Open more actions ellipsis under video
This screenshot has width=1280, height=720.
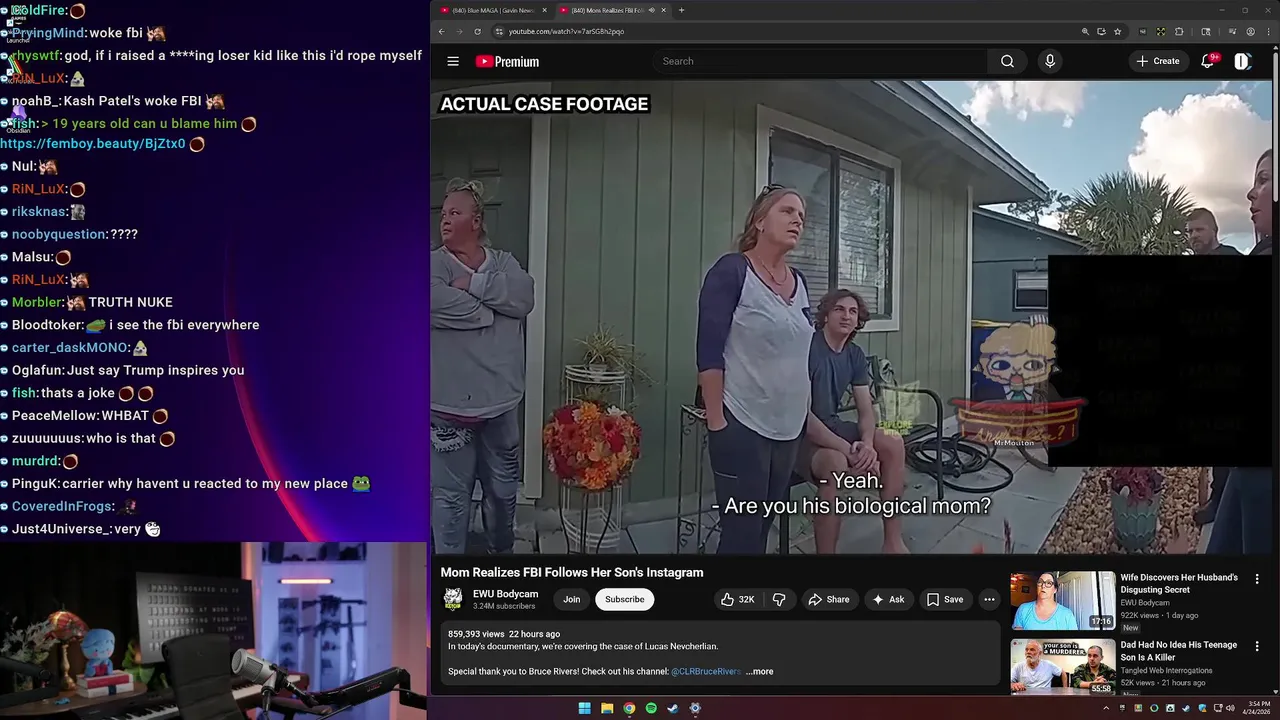pyautogui.click(x=989, y=599)
